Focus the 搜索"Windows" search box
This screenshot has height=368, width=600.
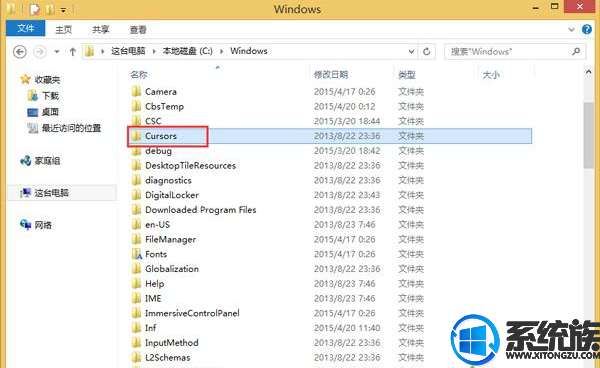point(515,51)
